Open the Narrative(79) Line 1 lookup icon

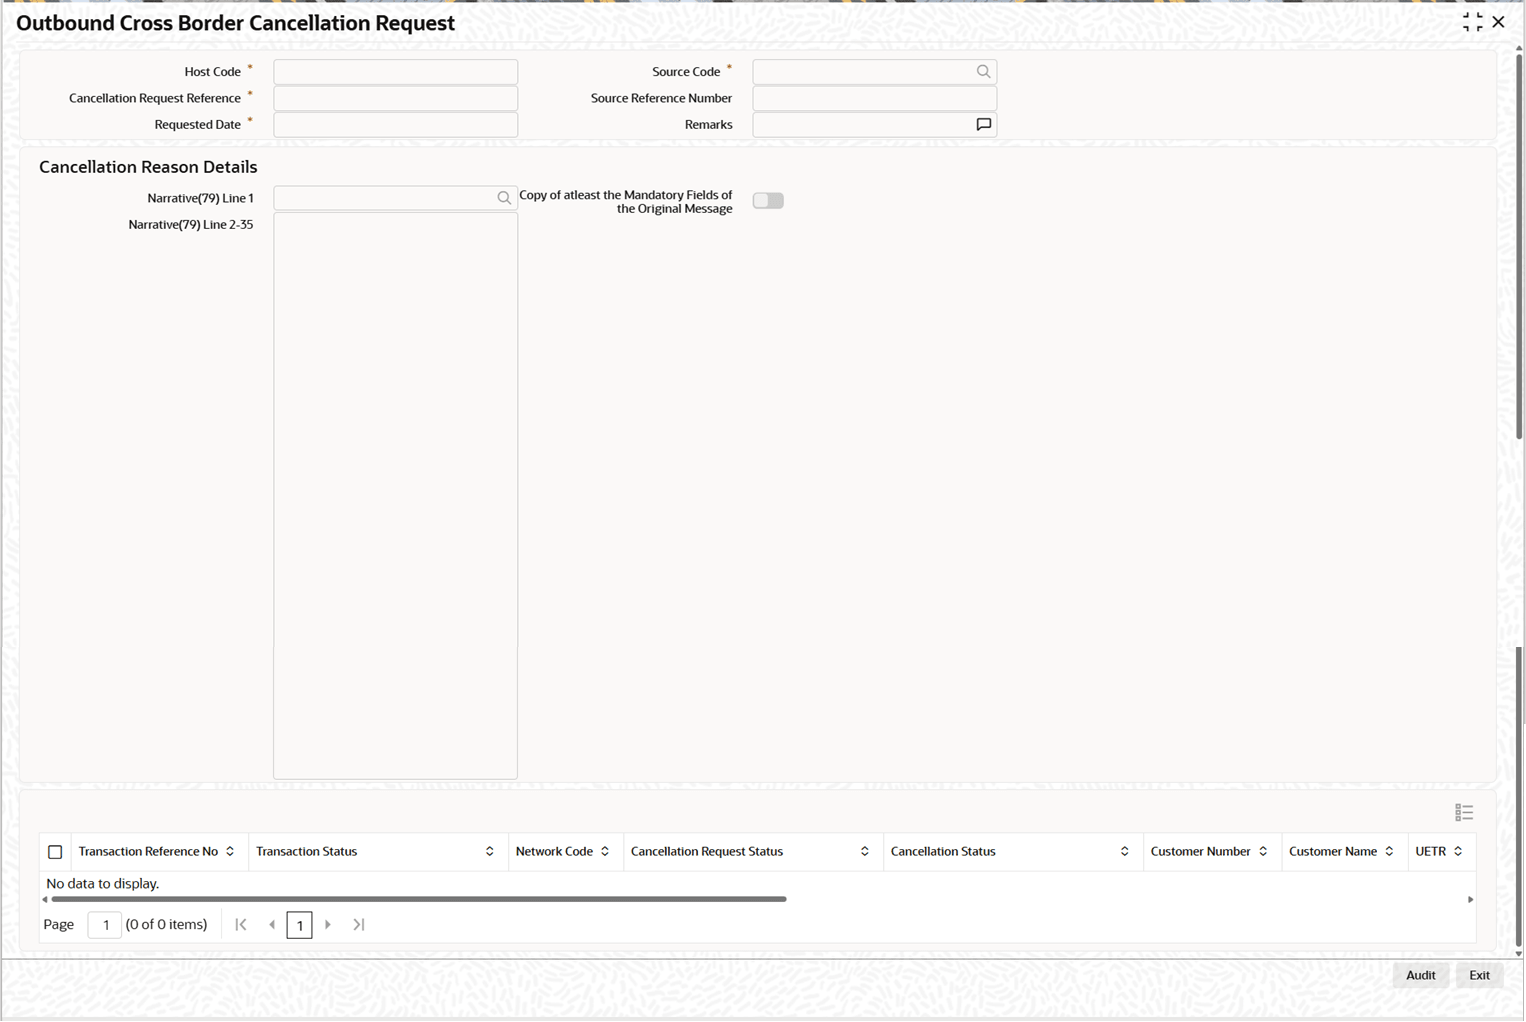point(504,198)
